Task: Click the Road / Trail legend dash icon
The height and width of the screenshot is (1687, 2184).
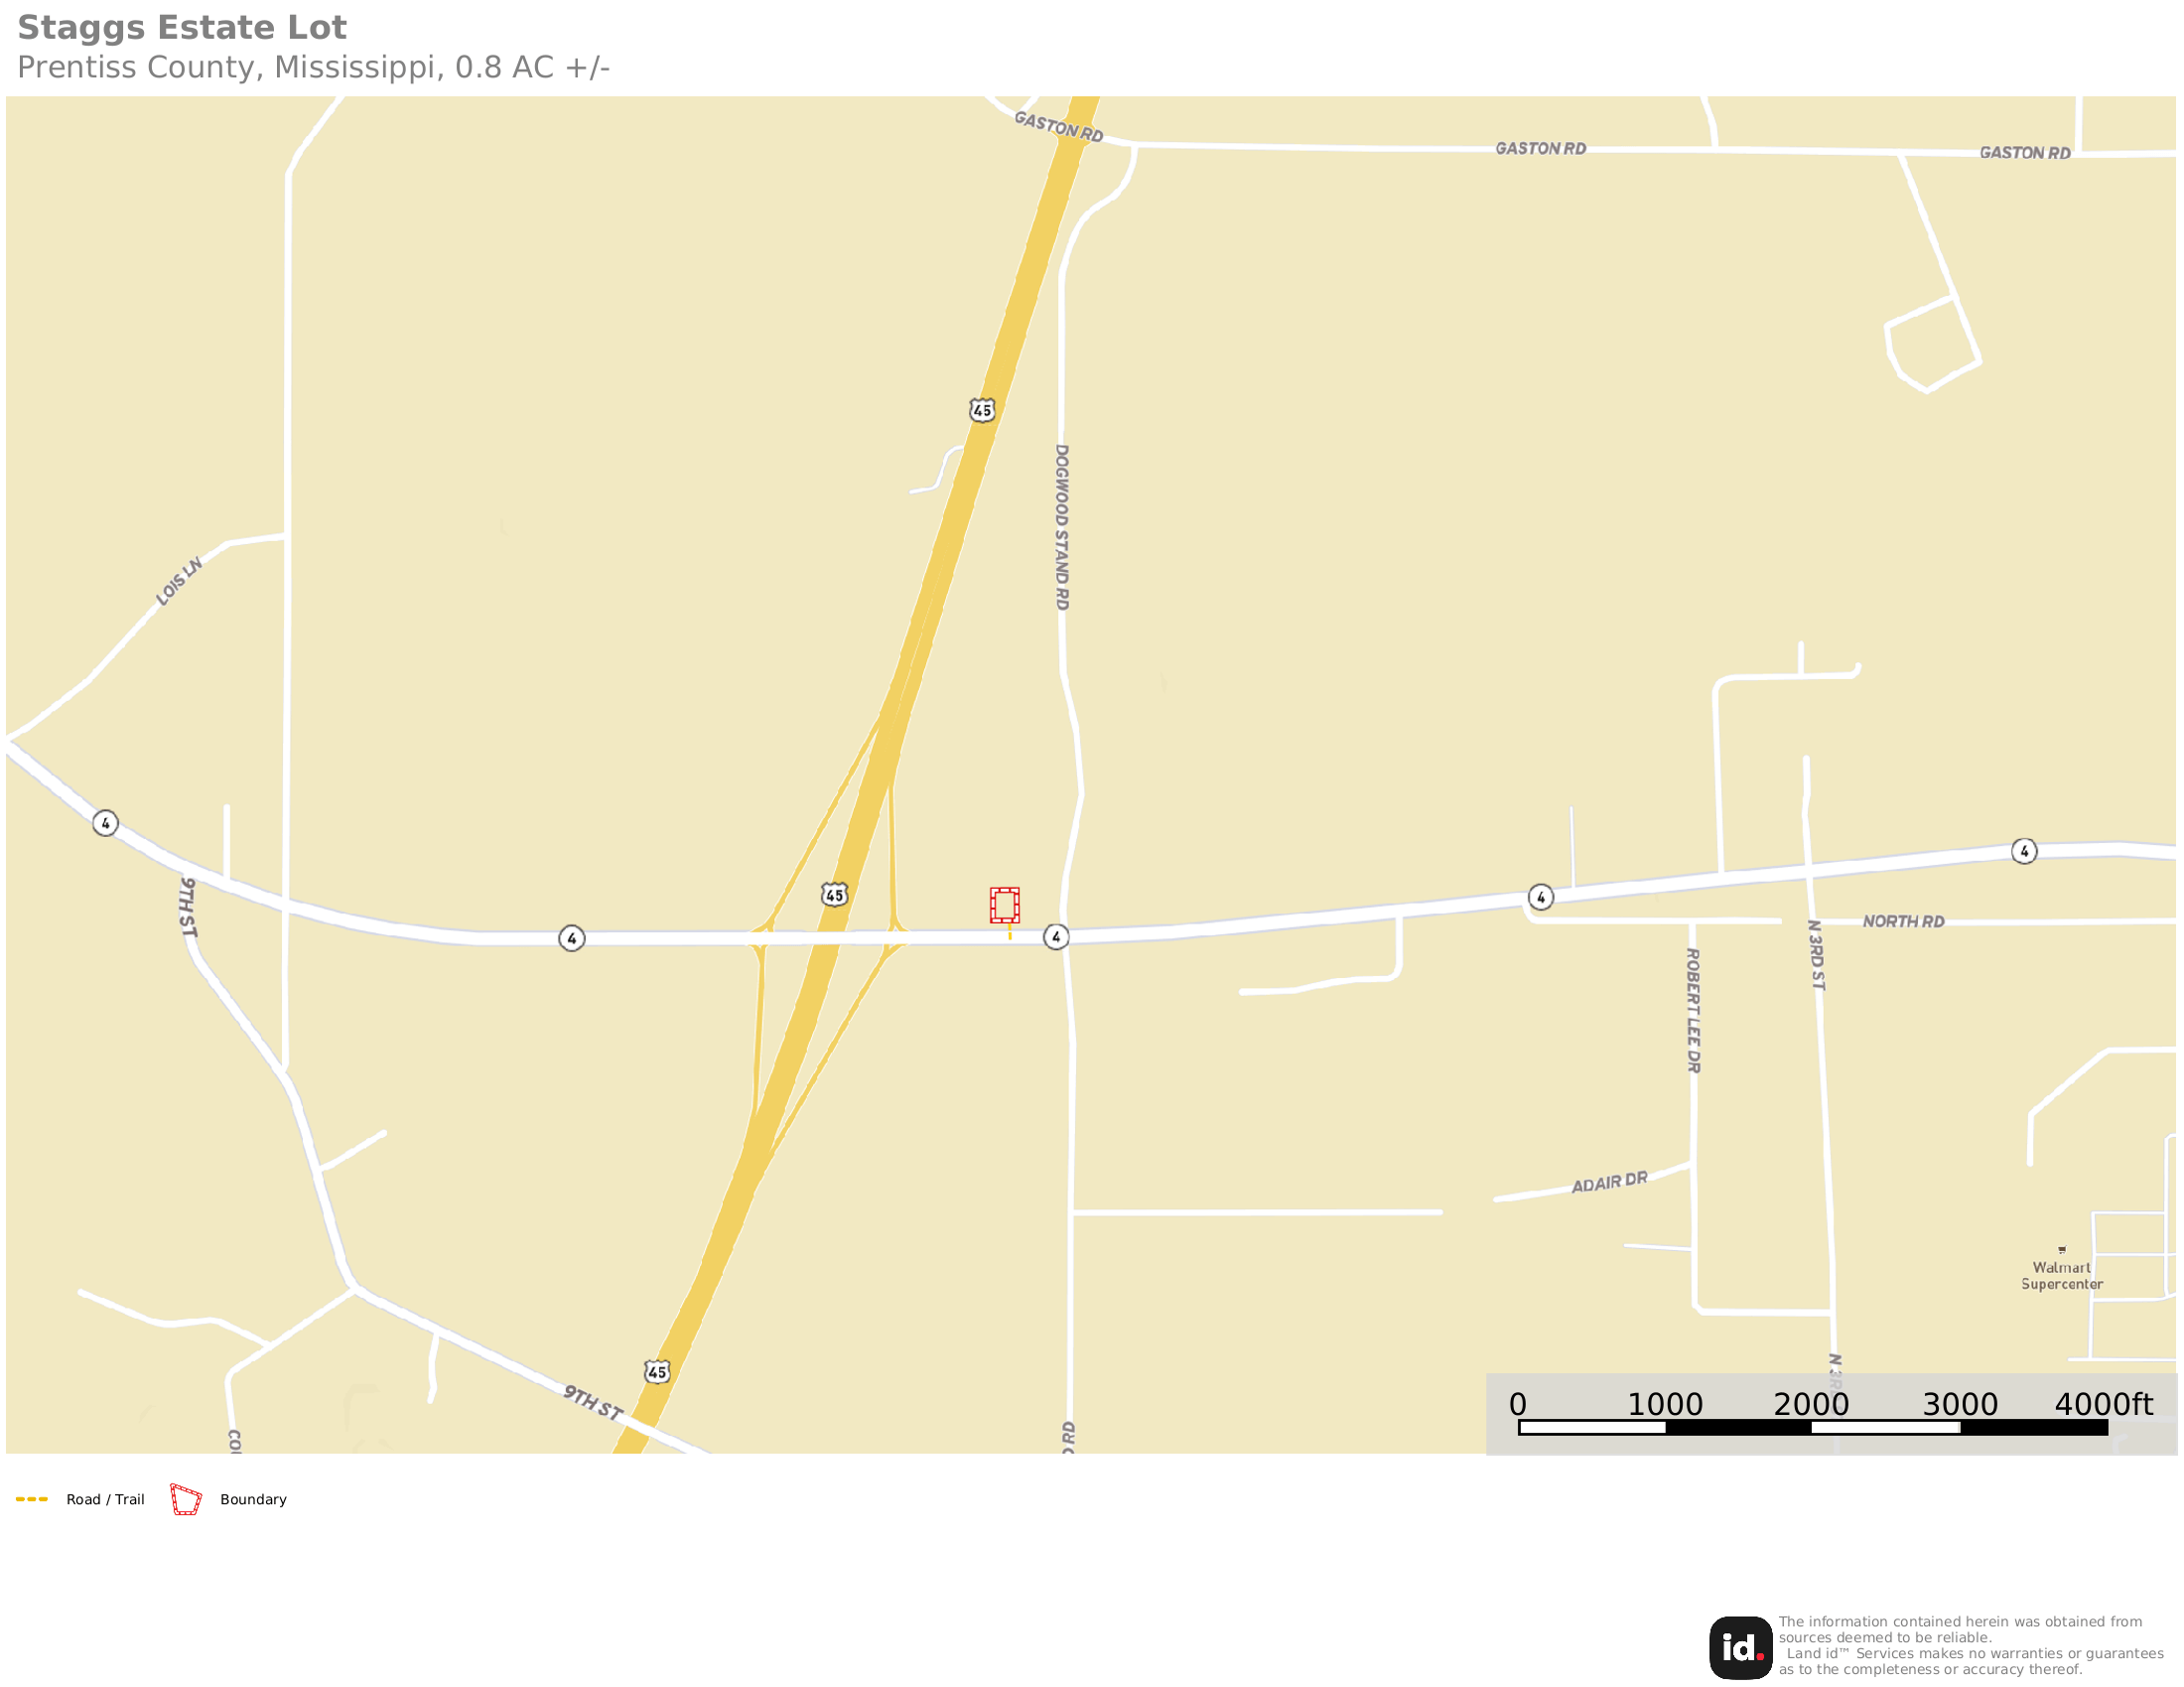Action: click(x=32, y=1499)
